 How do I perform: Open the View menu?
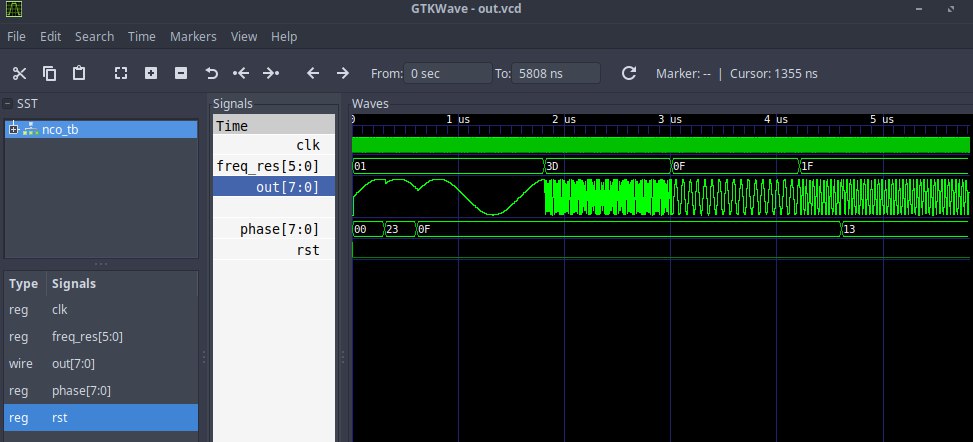[x=244, y=37]
